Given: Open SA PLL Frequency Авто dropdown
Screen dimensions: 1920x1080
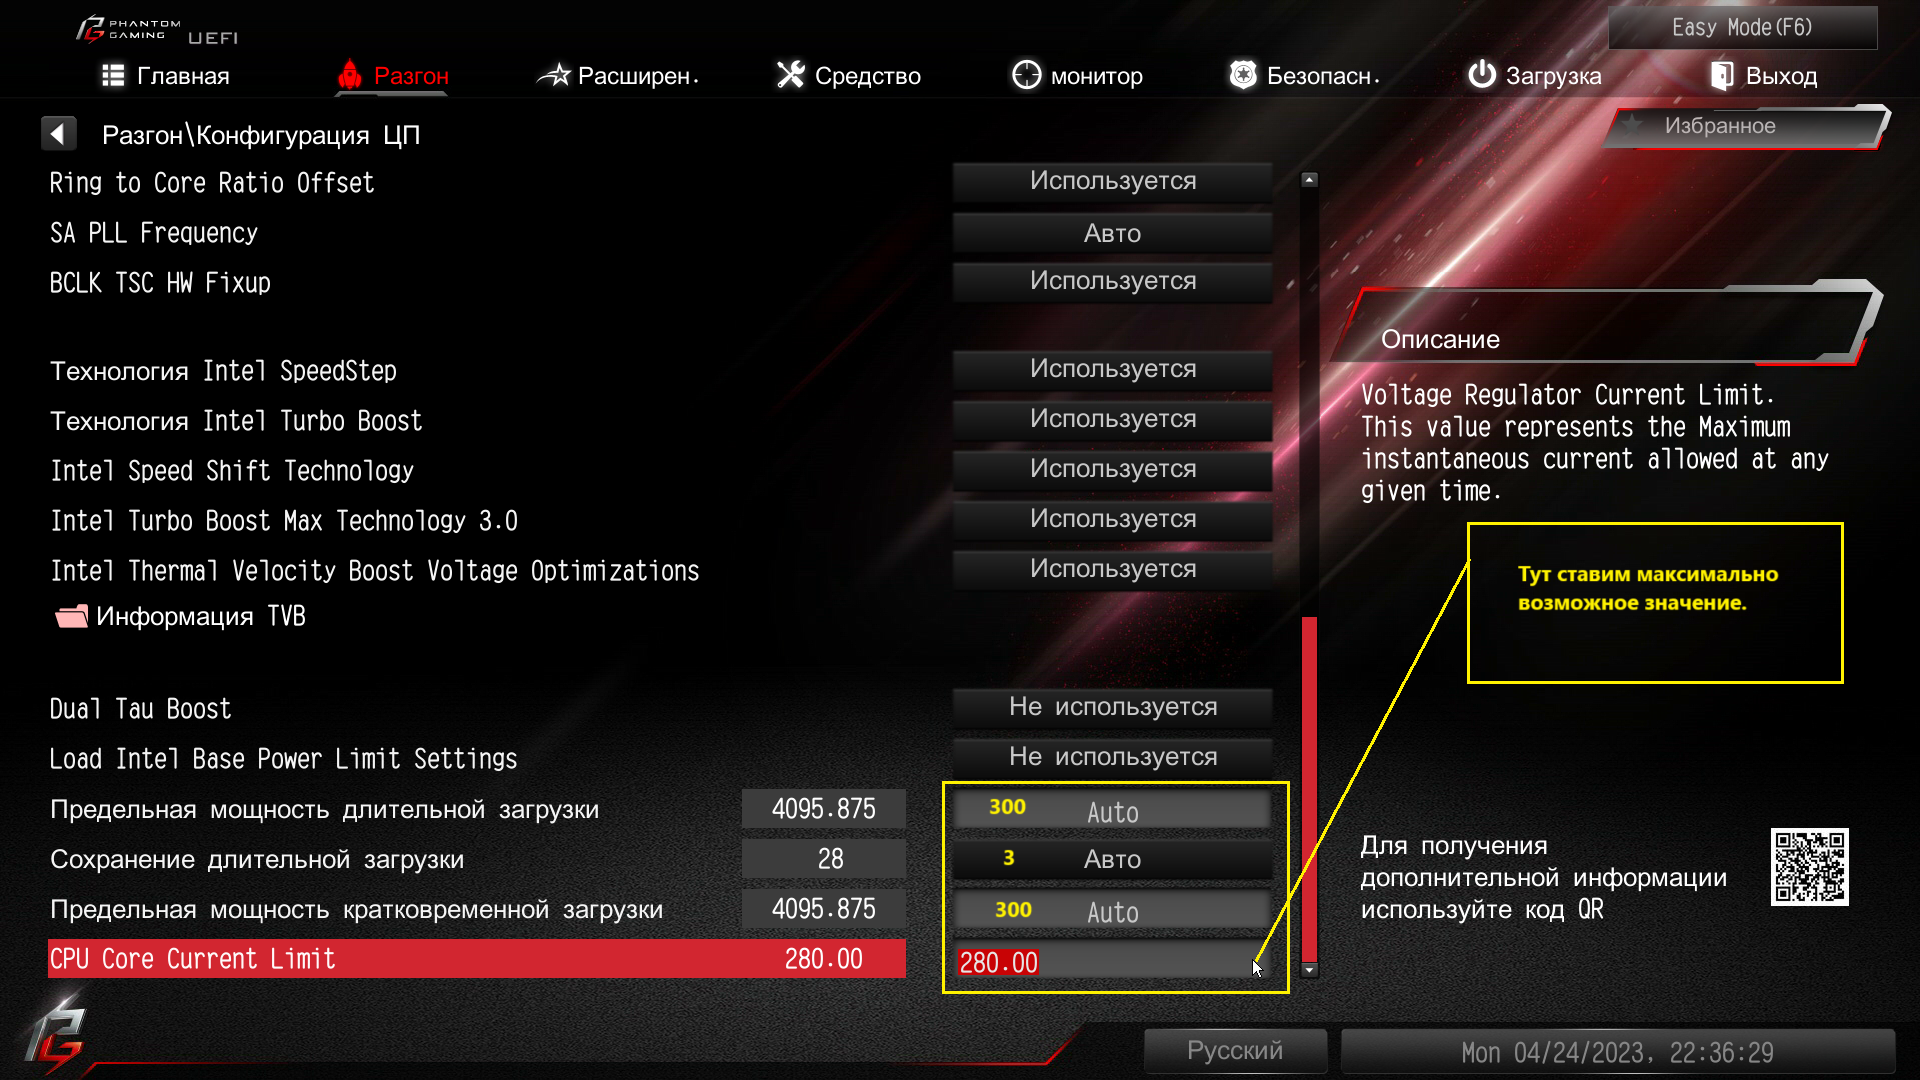Looking at the screenshot, I should (x=1112, y=233).
